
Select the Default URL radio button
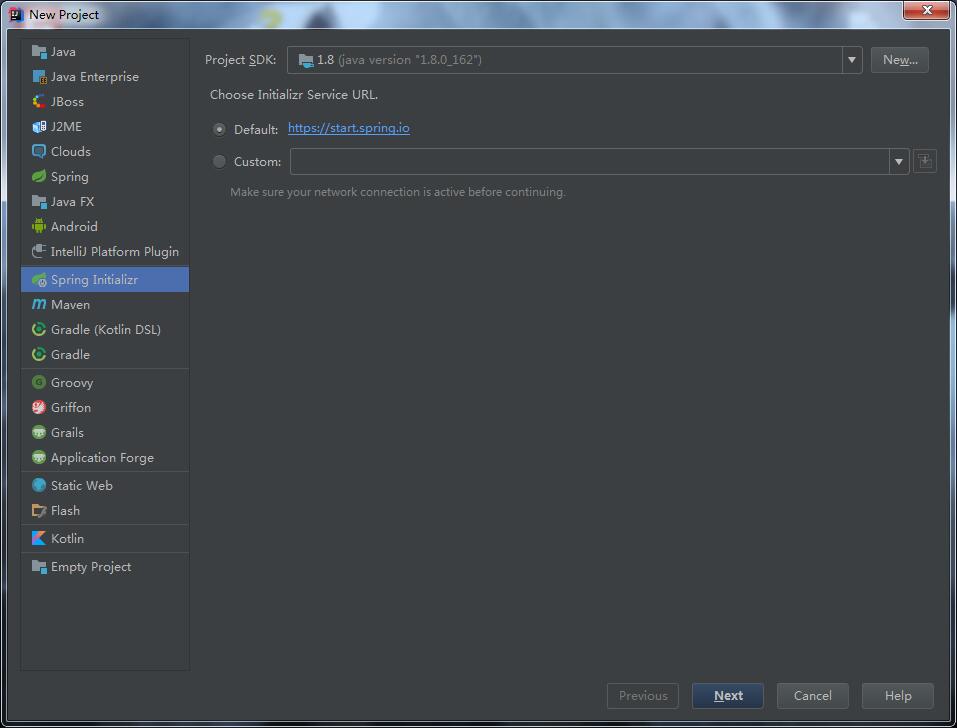219,129
